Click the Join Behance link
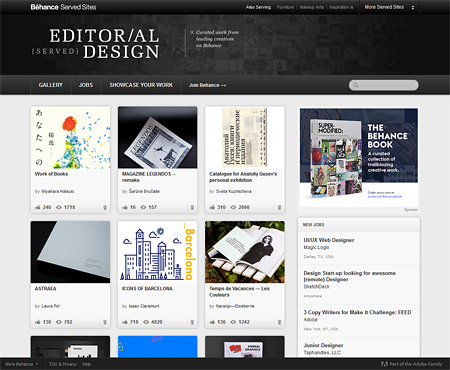 click(x=207, y=85)
